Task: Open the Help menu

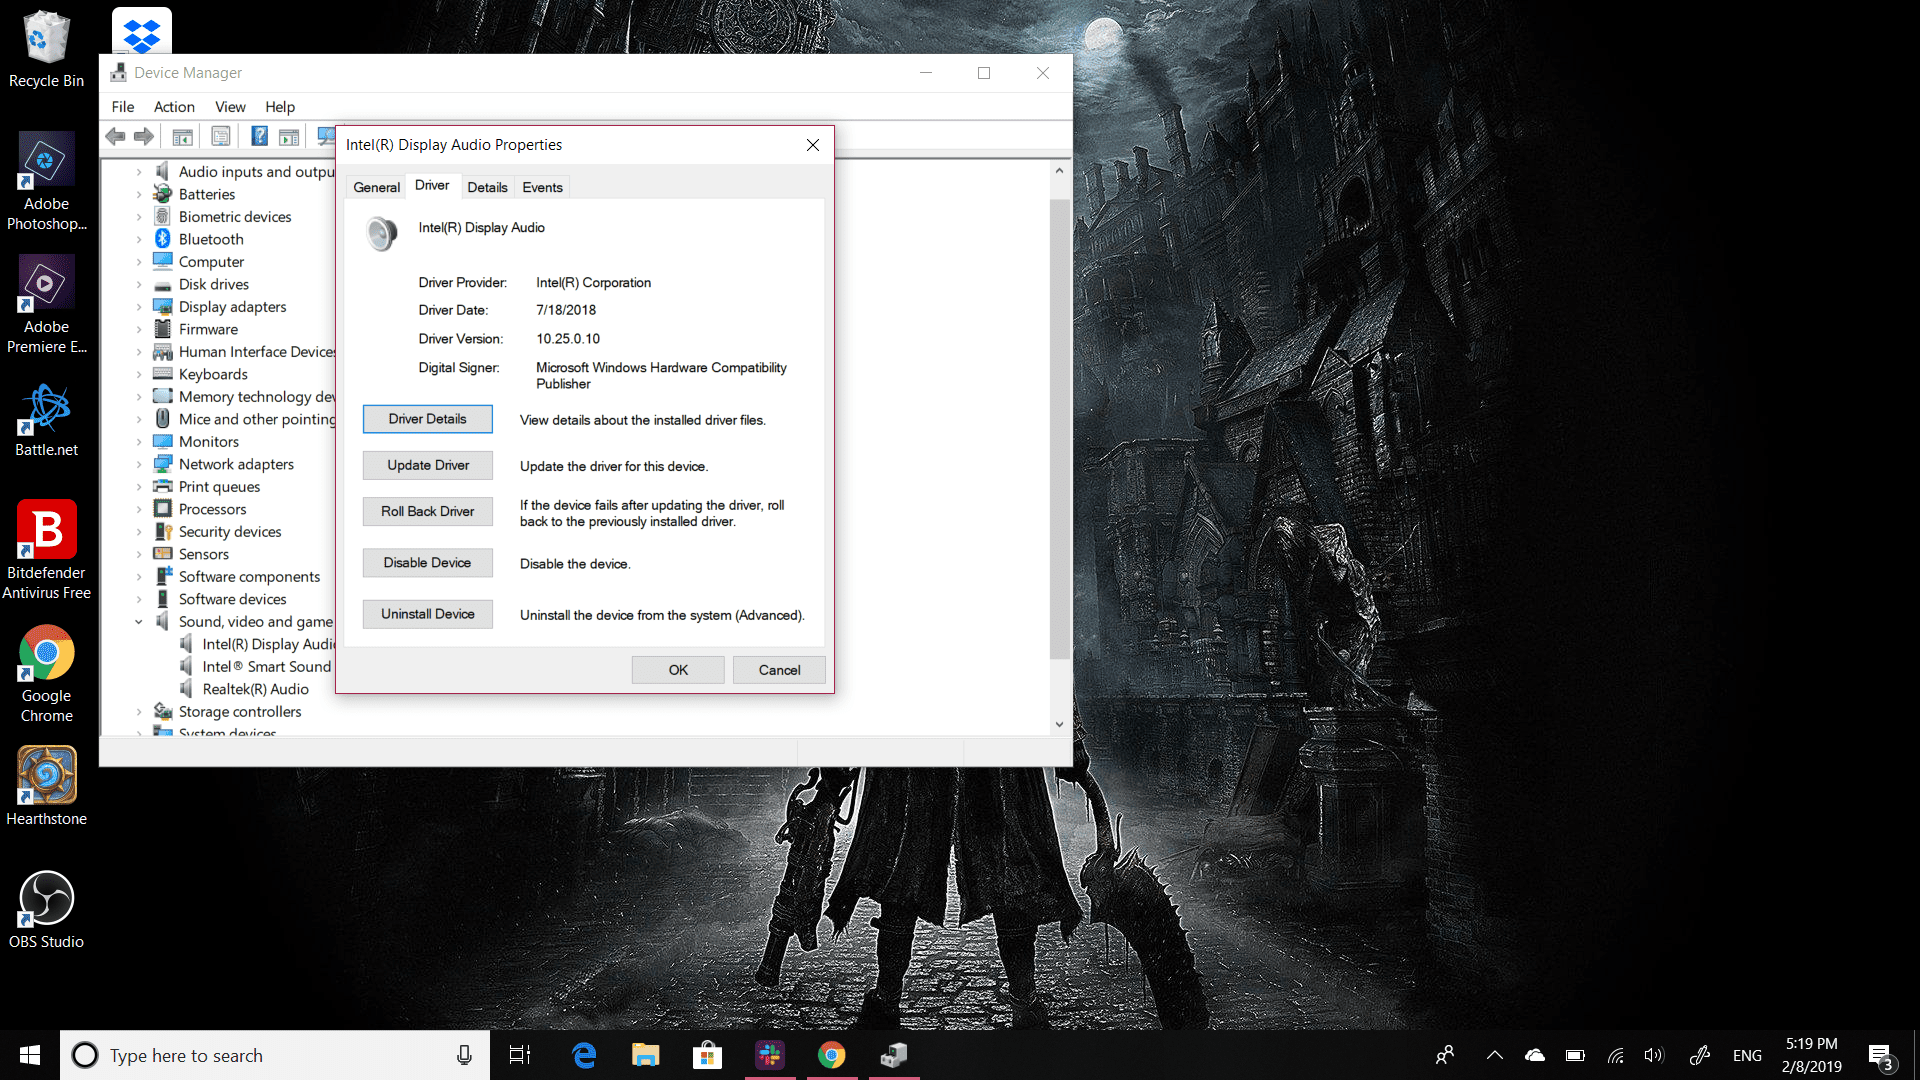Action: point(280,106)
